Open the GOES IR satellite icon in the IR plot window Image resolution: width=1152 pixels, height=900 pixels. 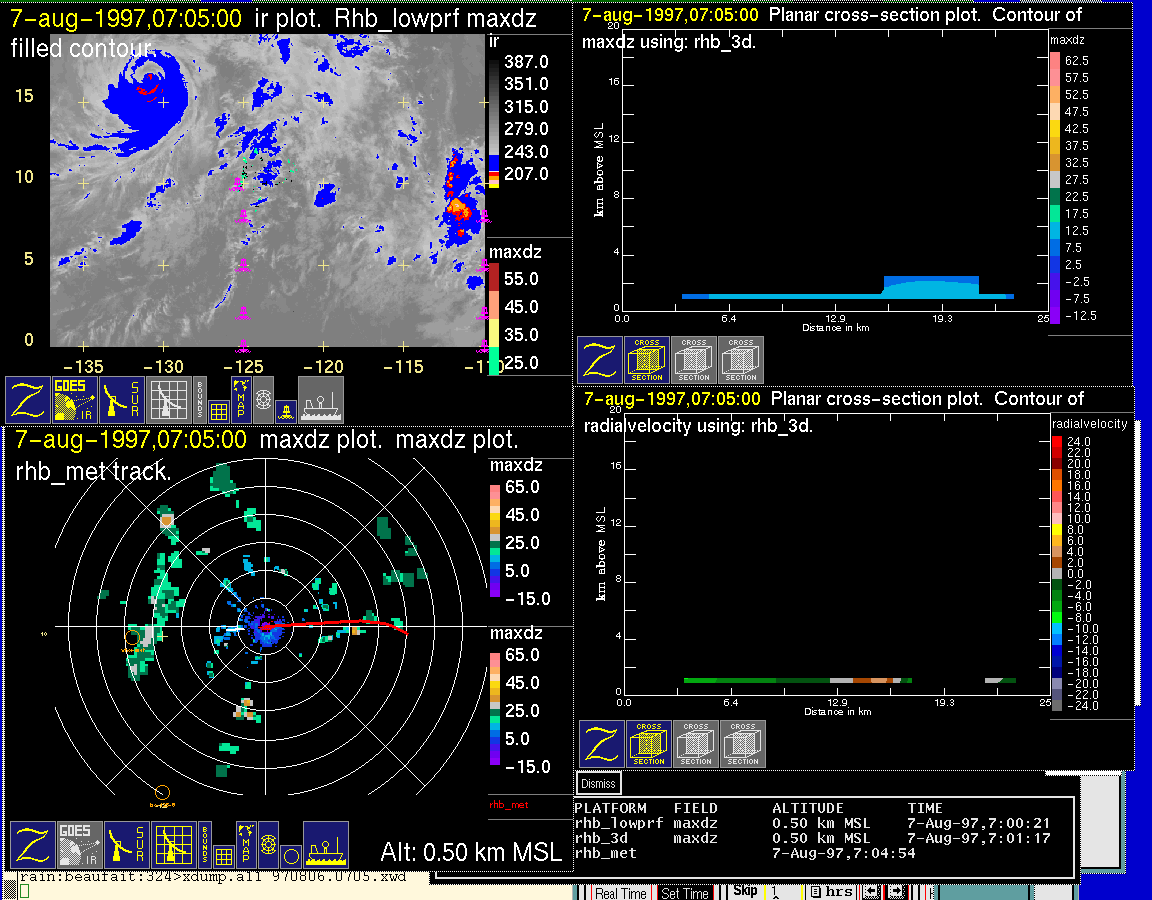click(75, 400)
